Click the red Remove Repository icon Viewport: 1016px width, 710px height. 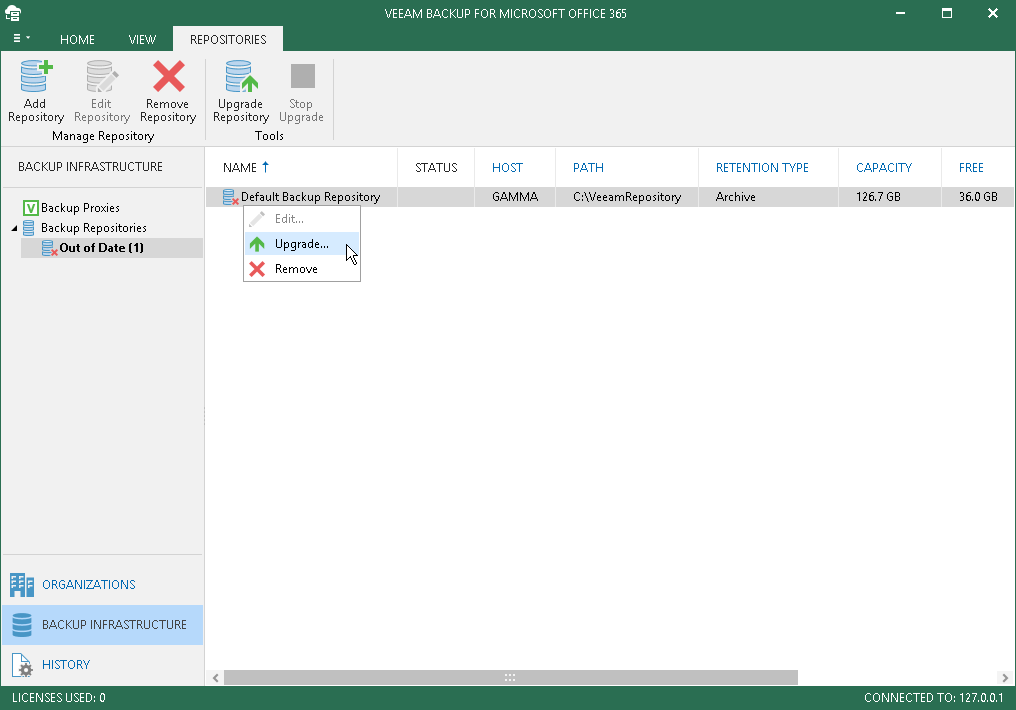coord(168,76)
